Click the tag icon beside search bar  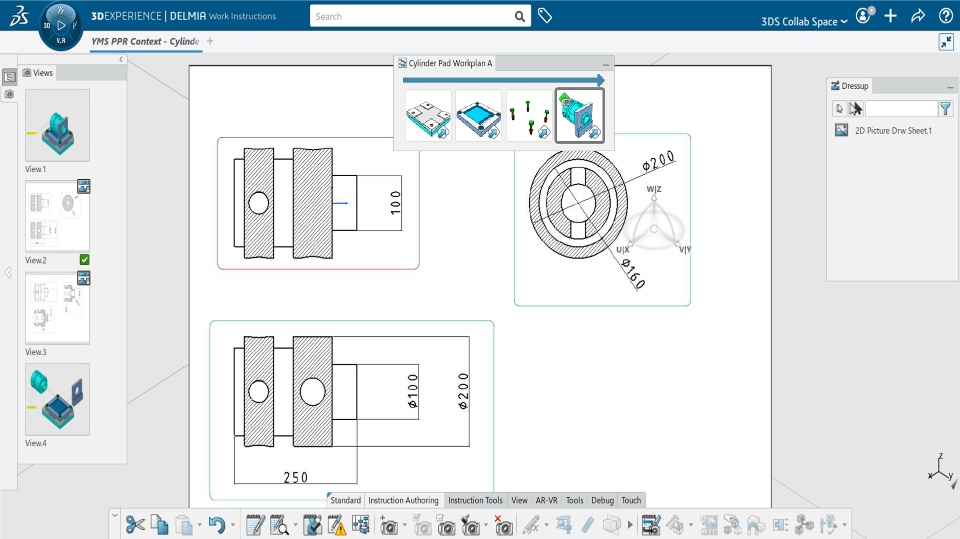point(545,16)
